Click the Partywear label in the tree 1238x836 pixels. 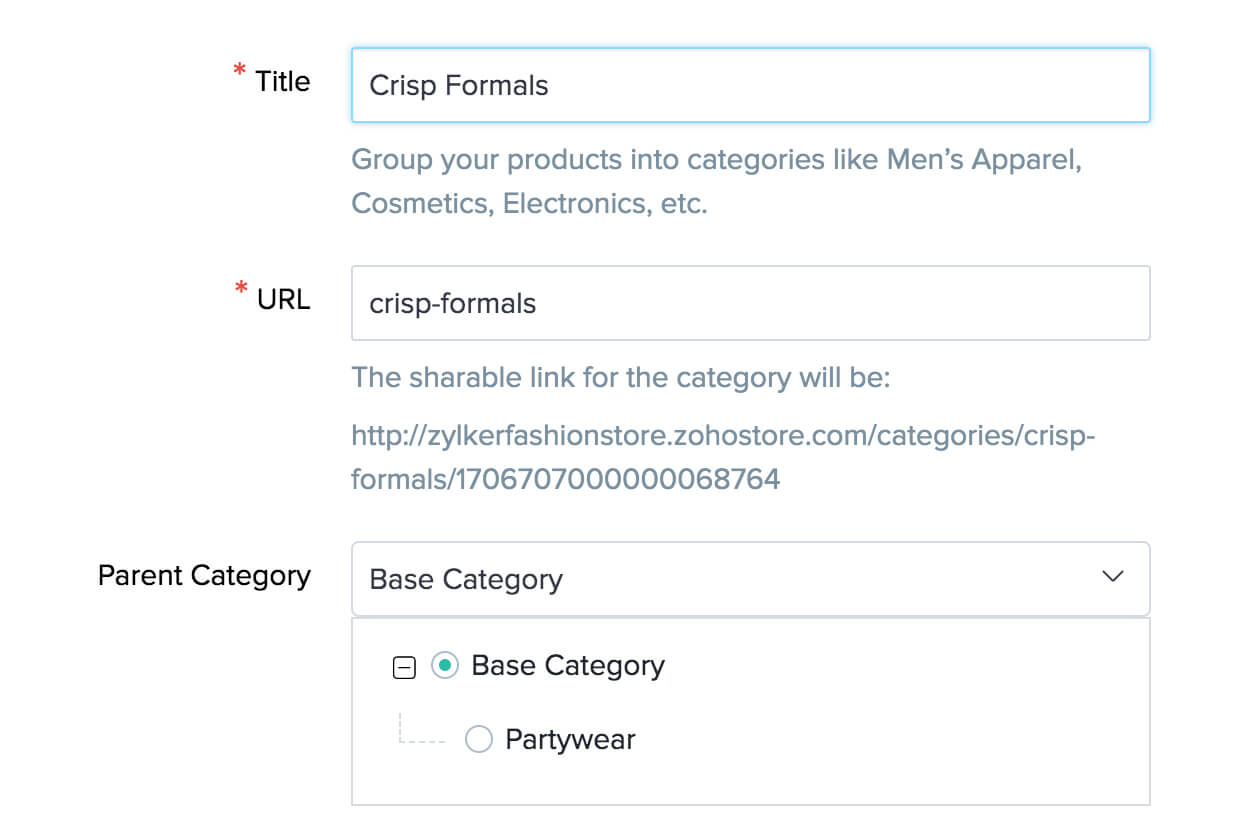tap(570, 740)
